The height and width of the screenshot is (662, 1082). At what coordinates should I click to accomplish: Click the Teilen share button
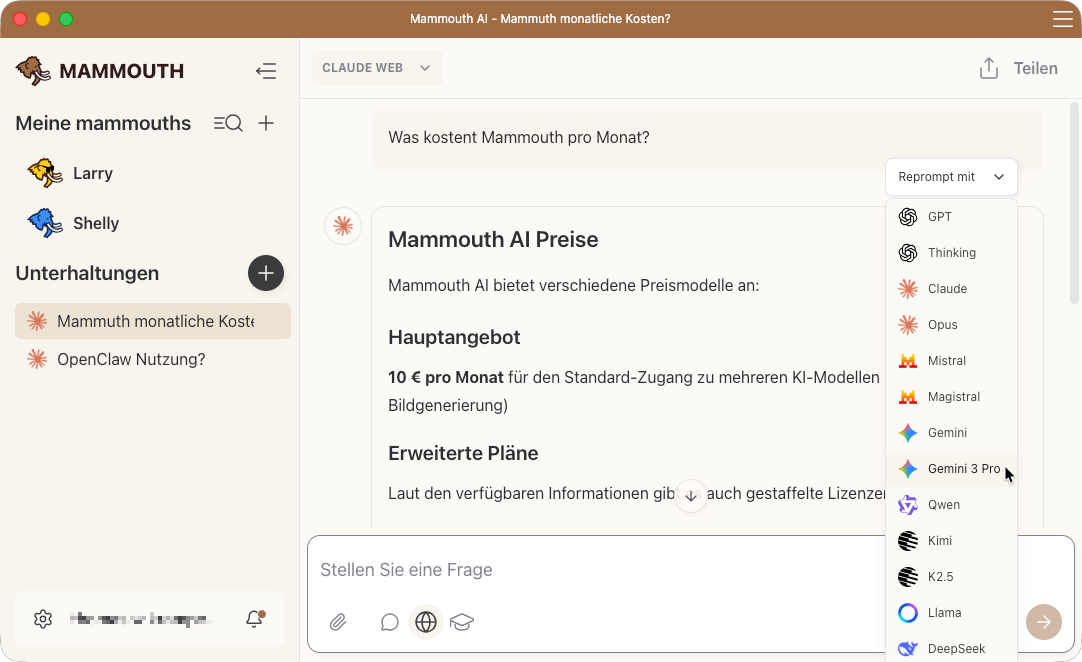click(1017, 68)
